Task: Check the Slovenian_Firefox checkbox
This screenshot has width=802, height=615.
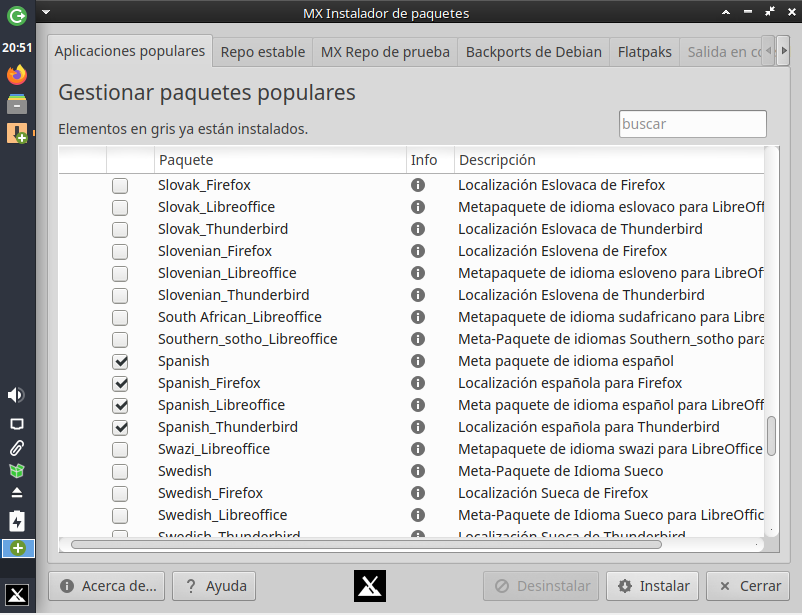Action: point(120,252)
